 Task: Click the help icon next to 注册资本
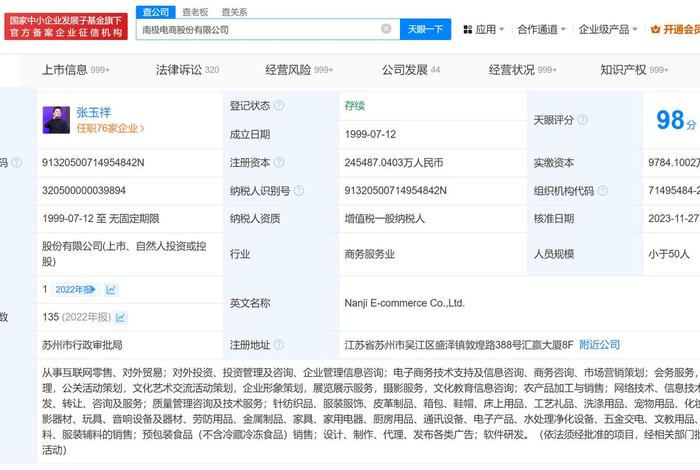pyautogui.click(x=279, y=162)
